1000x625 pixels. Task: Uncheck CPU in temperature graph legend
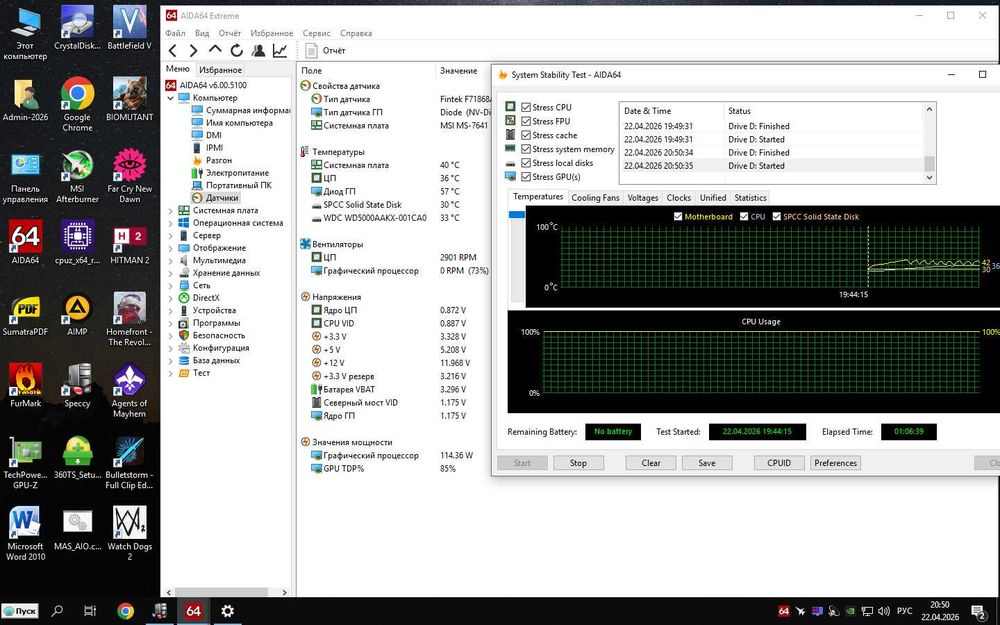(x=744, y=216)
